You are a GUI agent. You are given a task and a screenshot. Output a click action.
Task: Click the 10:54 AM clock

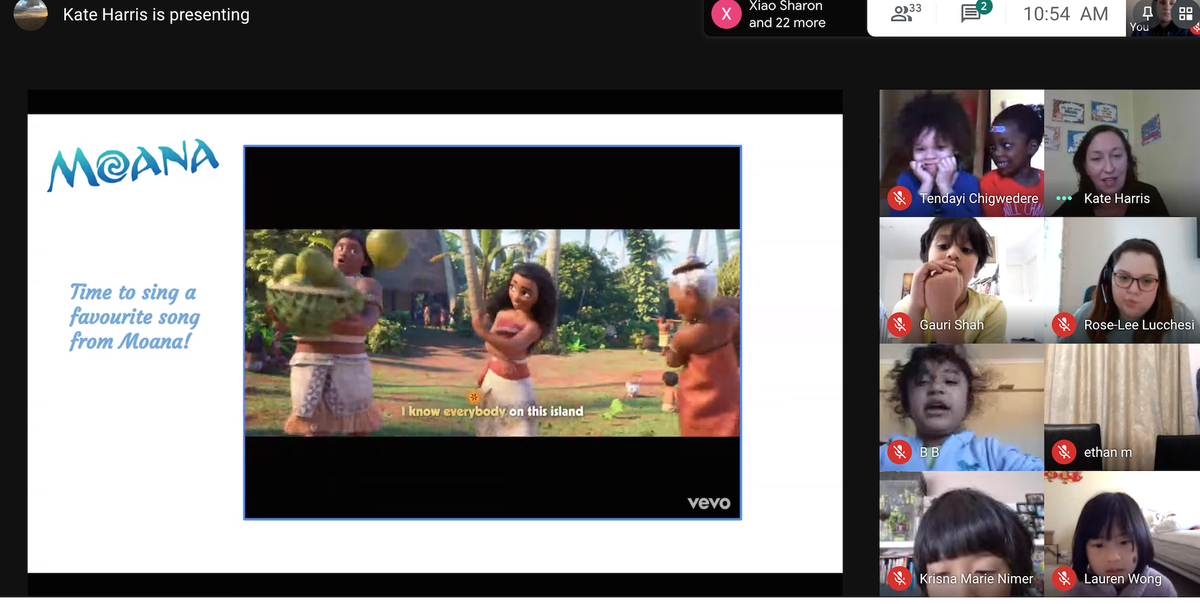(x=1066, y=14)
